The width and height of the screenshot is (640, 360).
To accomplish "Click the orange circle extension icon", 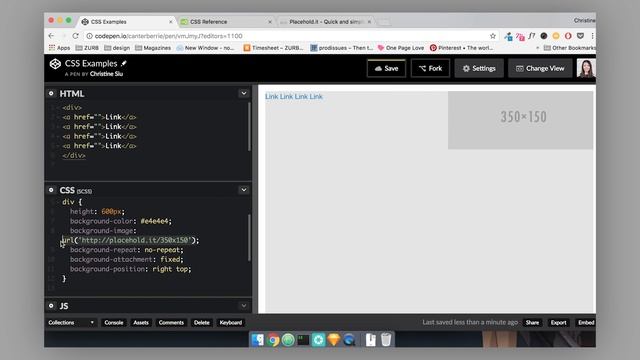I will point(556,36).
